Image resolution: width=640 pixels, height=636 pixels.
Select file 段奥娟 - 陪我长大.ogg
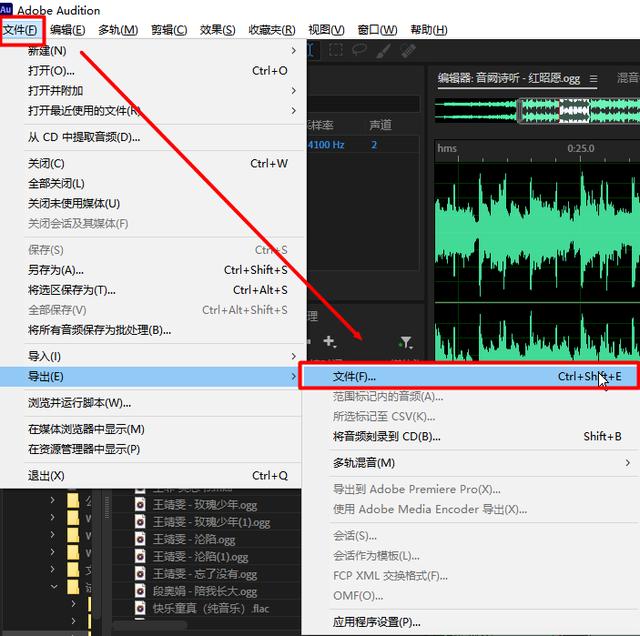click(205, 592)
